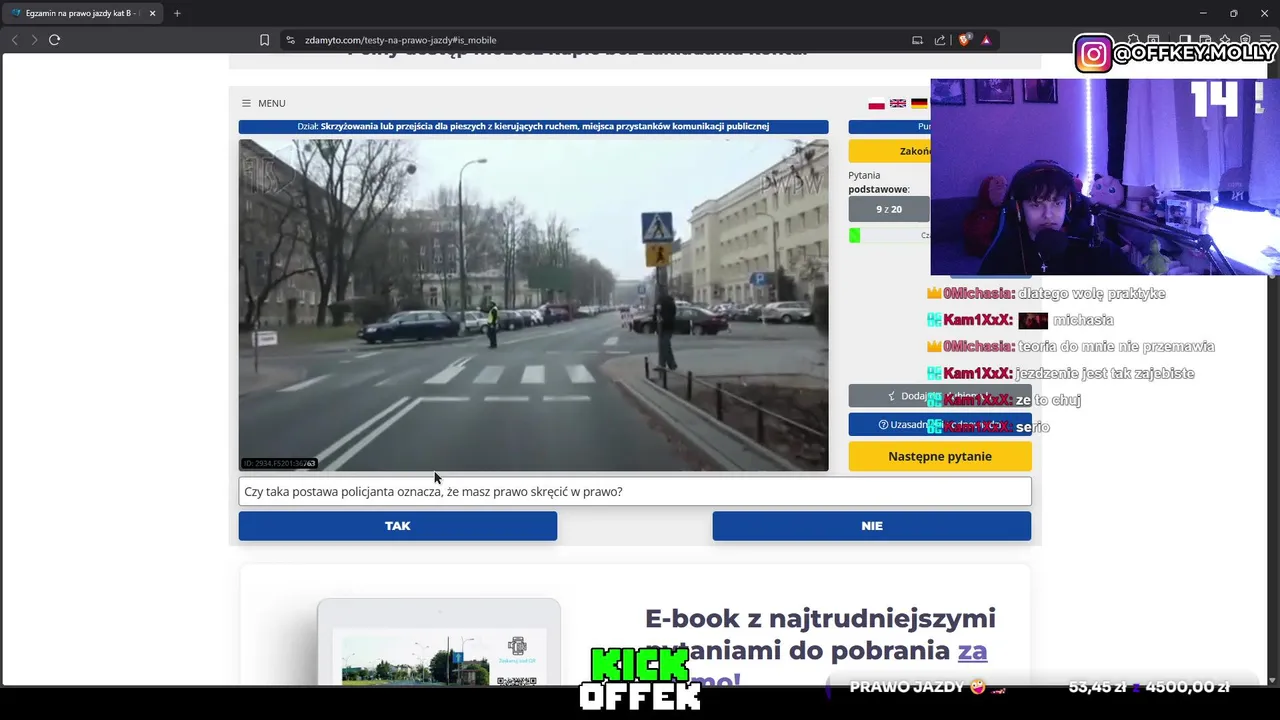Go to Następne pytanie
This screenshot has width=1280, height=720.
tap(940, 456)
